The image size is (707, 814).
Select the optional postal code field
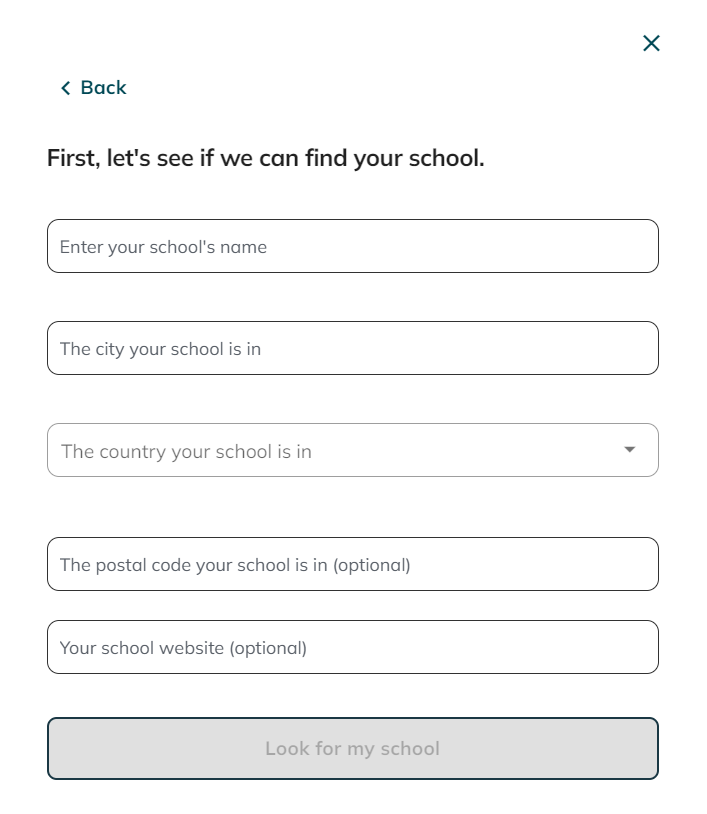[352, 564]
